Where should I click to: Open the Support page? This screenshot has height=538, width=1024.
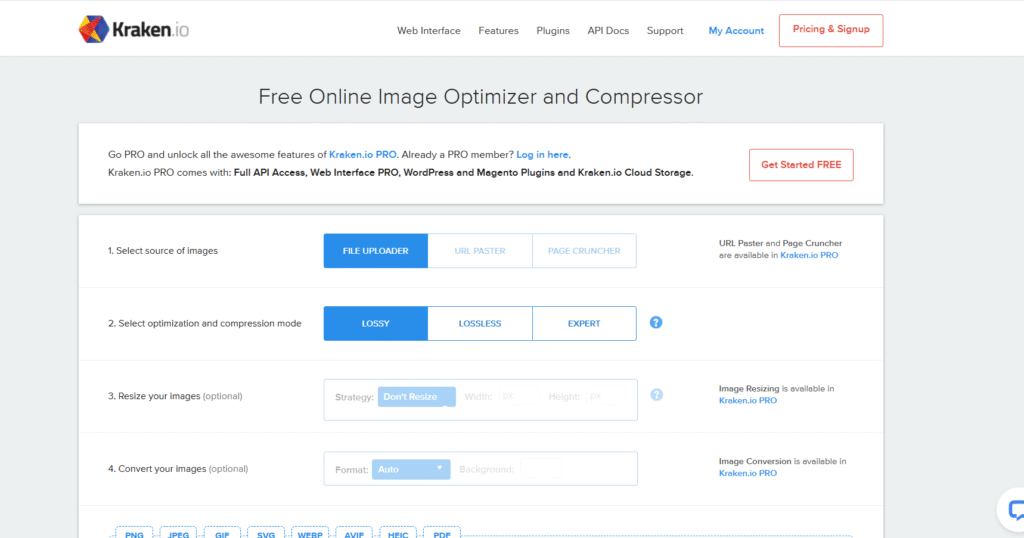coord(665,31)
